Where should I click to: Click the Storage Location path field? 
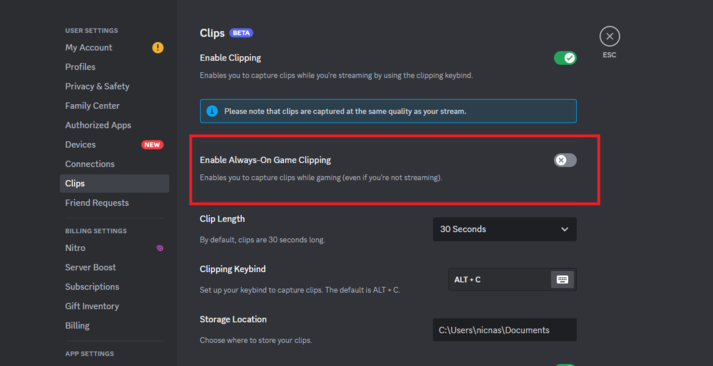pos(505,330)
